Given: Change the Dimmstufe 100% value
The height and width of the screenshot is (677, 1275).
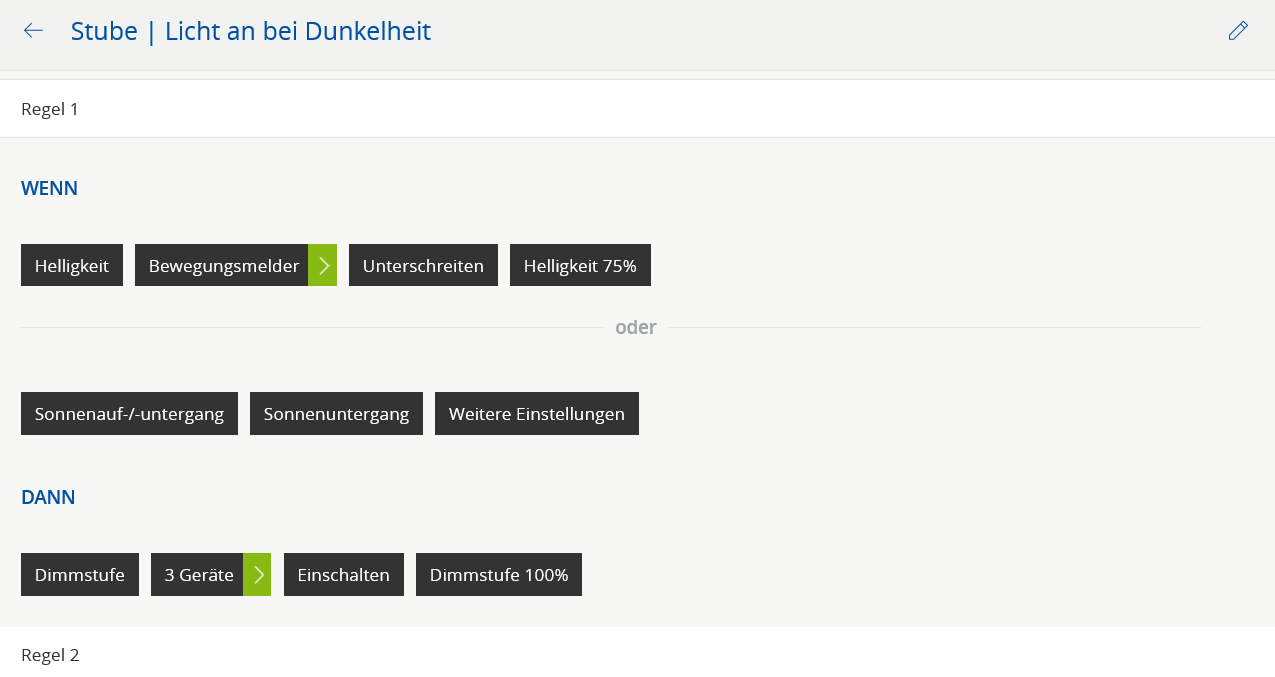Looking at the screenshot, I should pos(498,575).
